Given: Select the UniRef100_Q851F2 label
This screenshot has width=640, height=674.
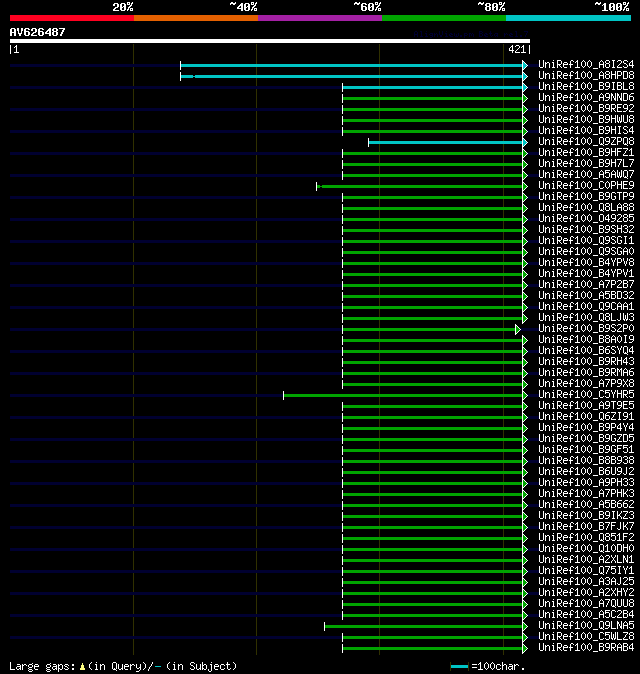Looking at the screenshot, I should pyautogui.click(x=586, y=537).
